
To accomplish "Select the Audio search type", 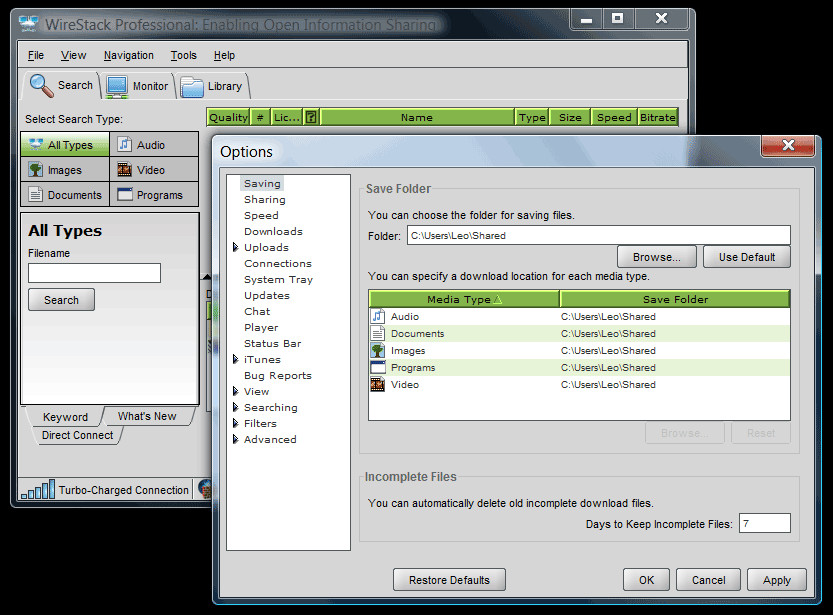I will pyautogui.click(x=154, y=144).
